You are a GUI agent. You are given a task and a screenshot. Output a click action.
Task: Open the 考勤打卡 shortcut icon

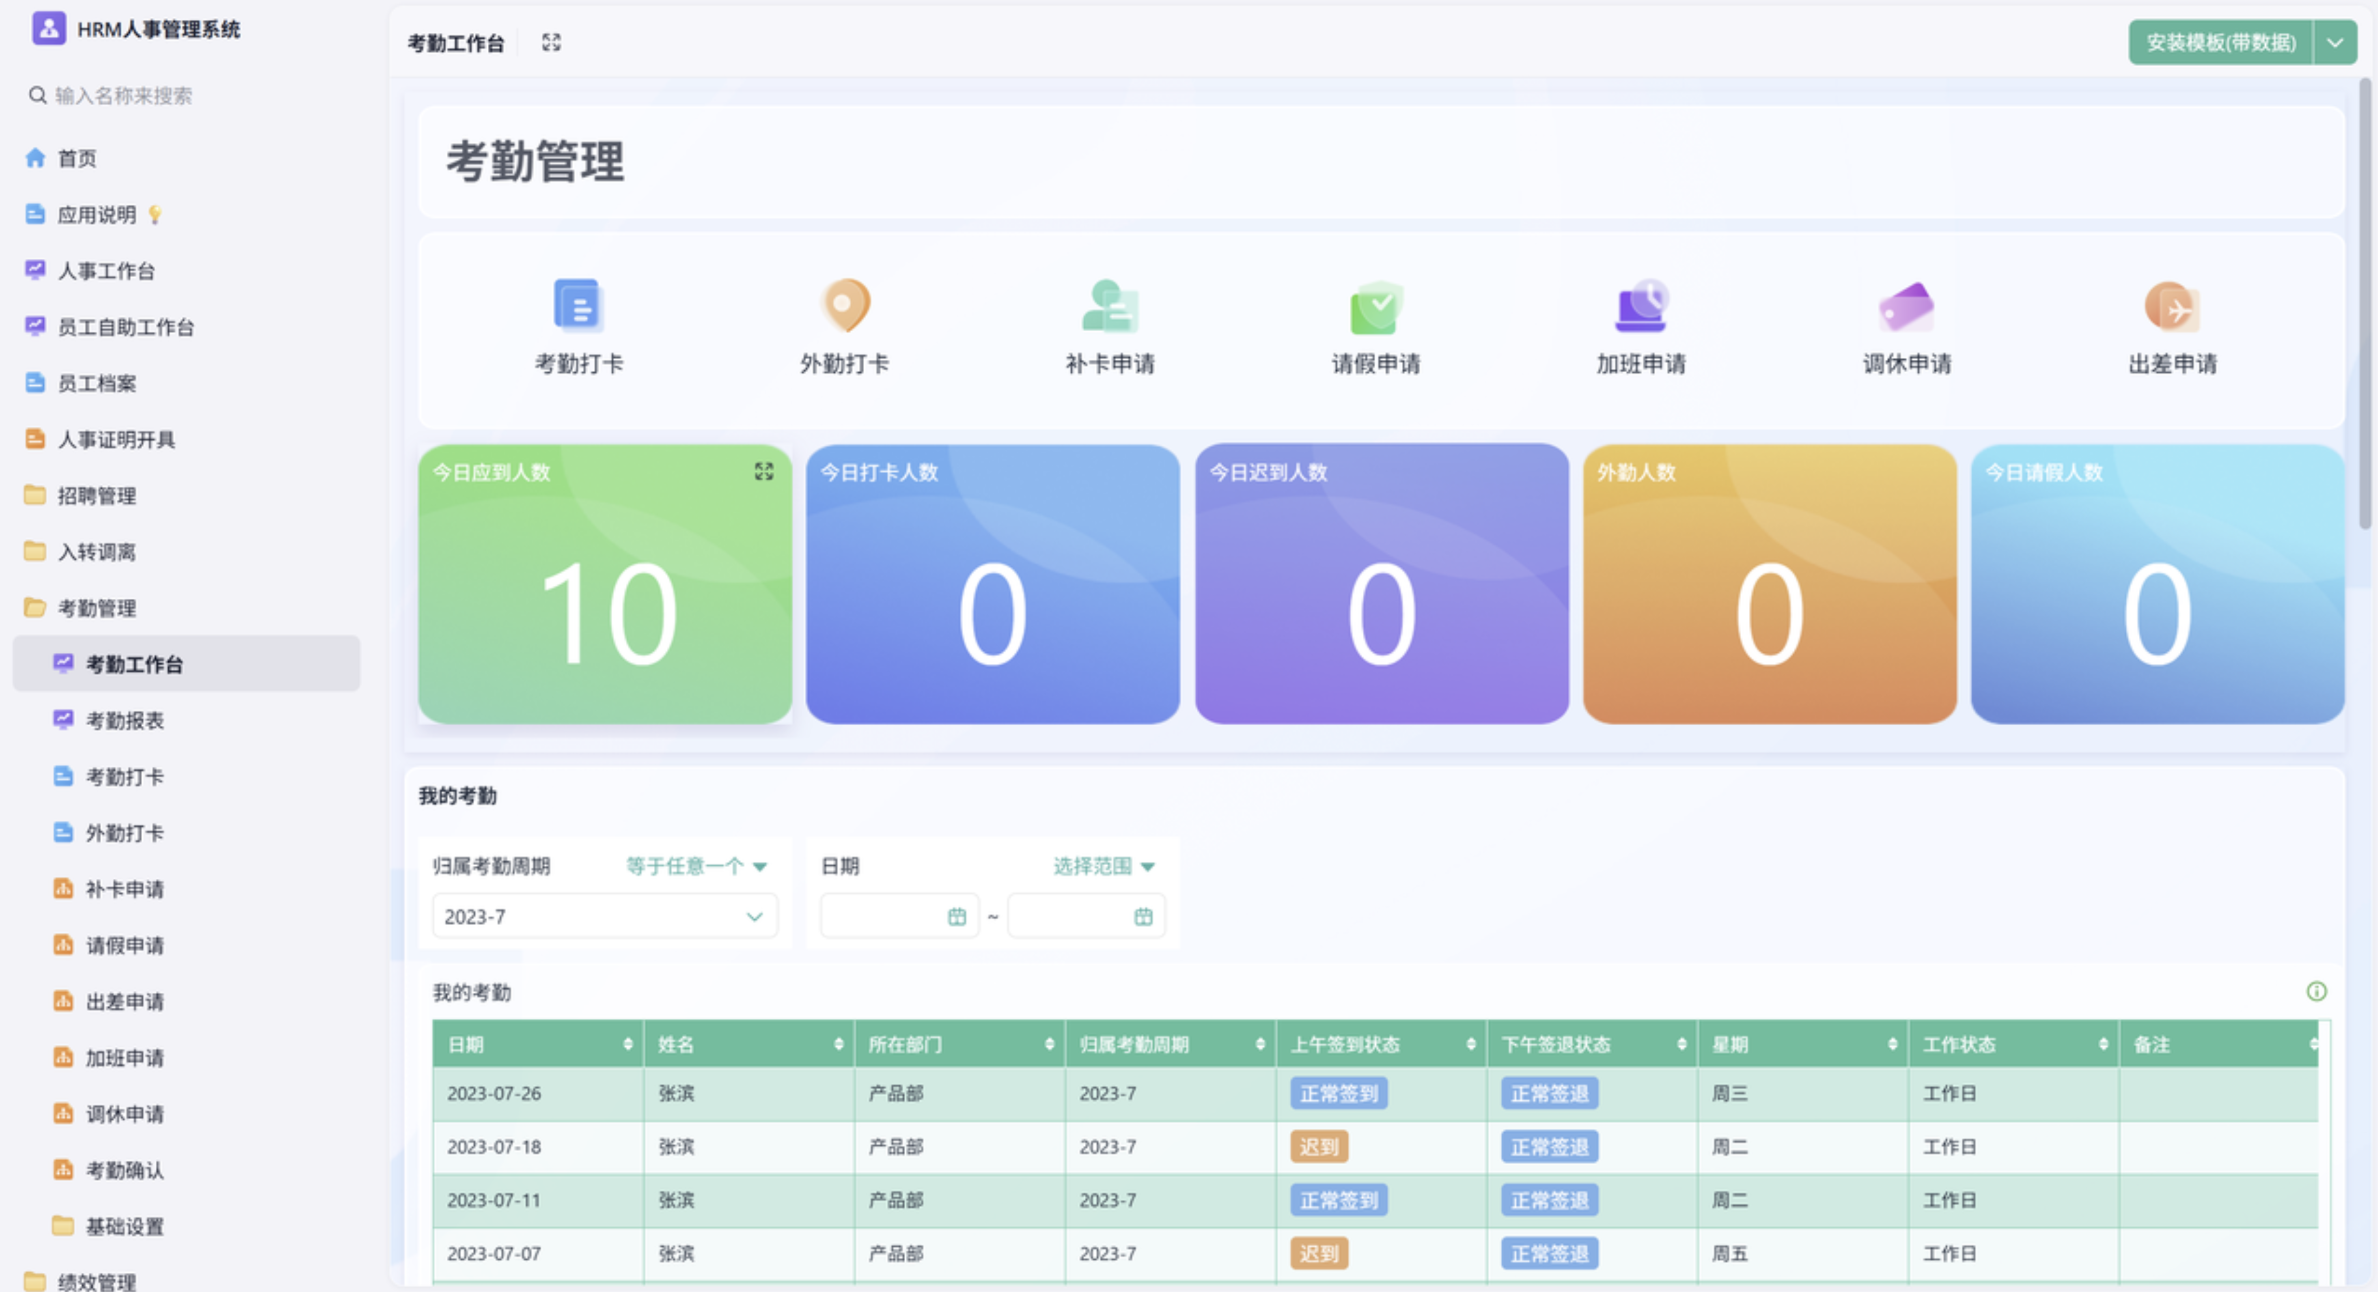[578, 304]
